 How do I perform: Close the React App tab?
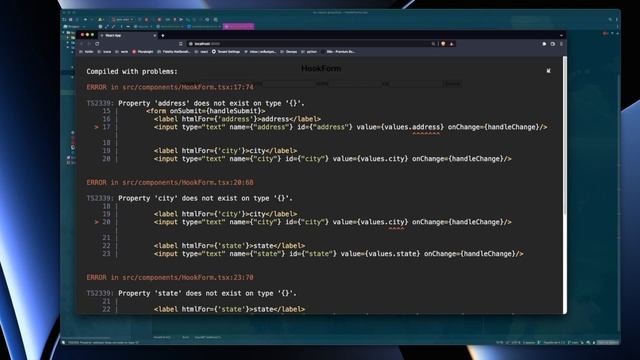click(155, 36)
